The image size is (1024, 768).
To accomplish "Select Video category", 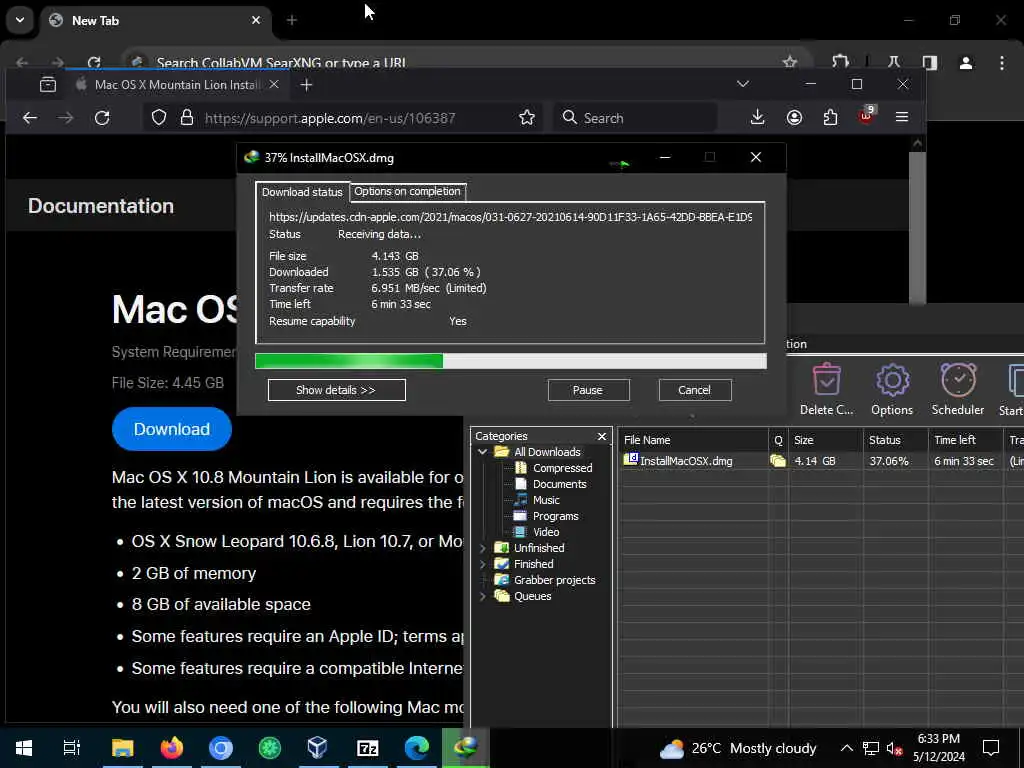I will (x=546, y=532).
